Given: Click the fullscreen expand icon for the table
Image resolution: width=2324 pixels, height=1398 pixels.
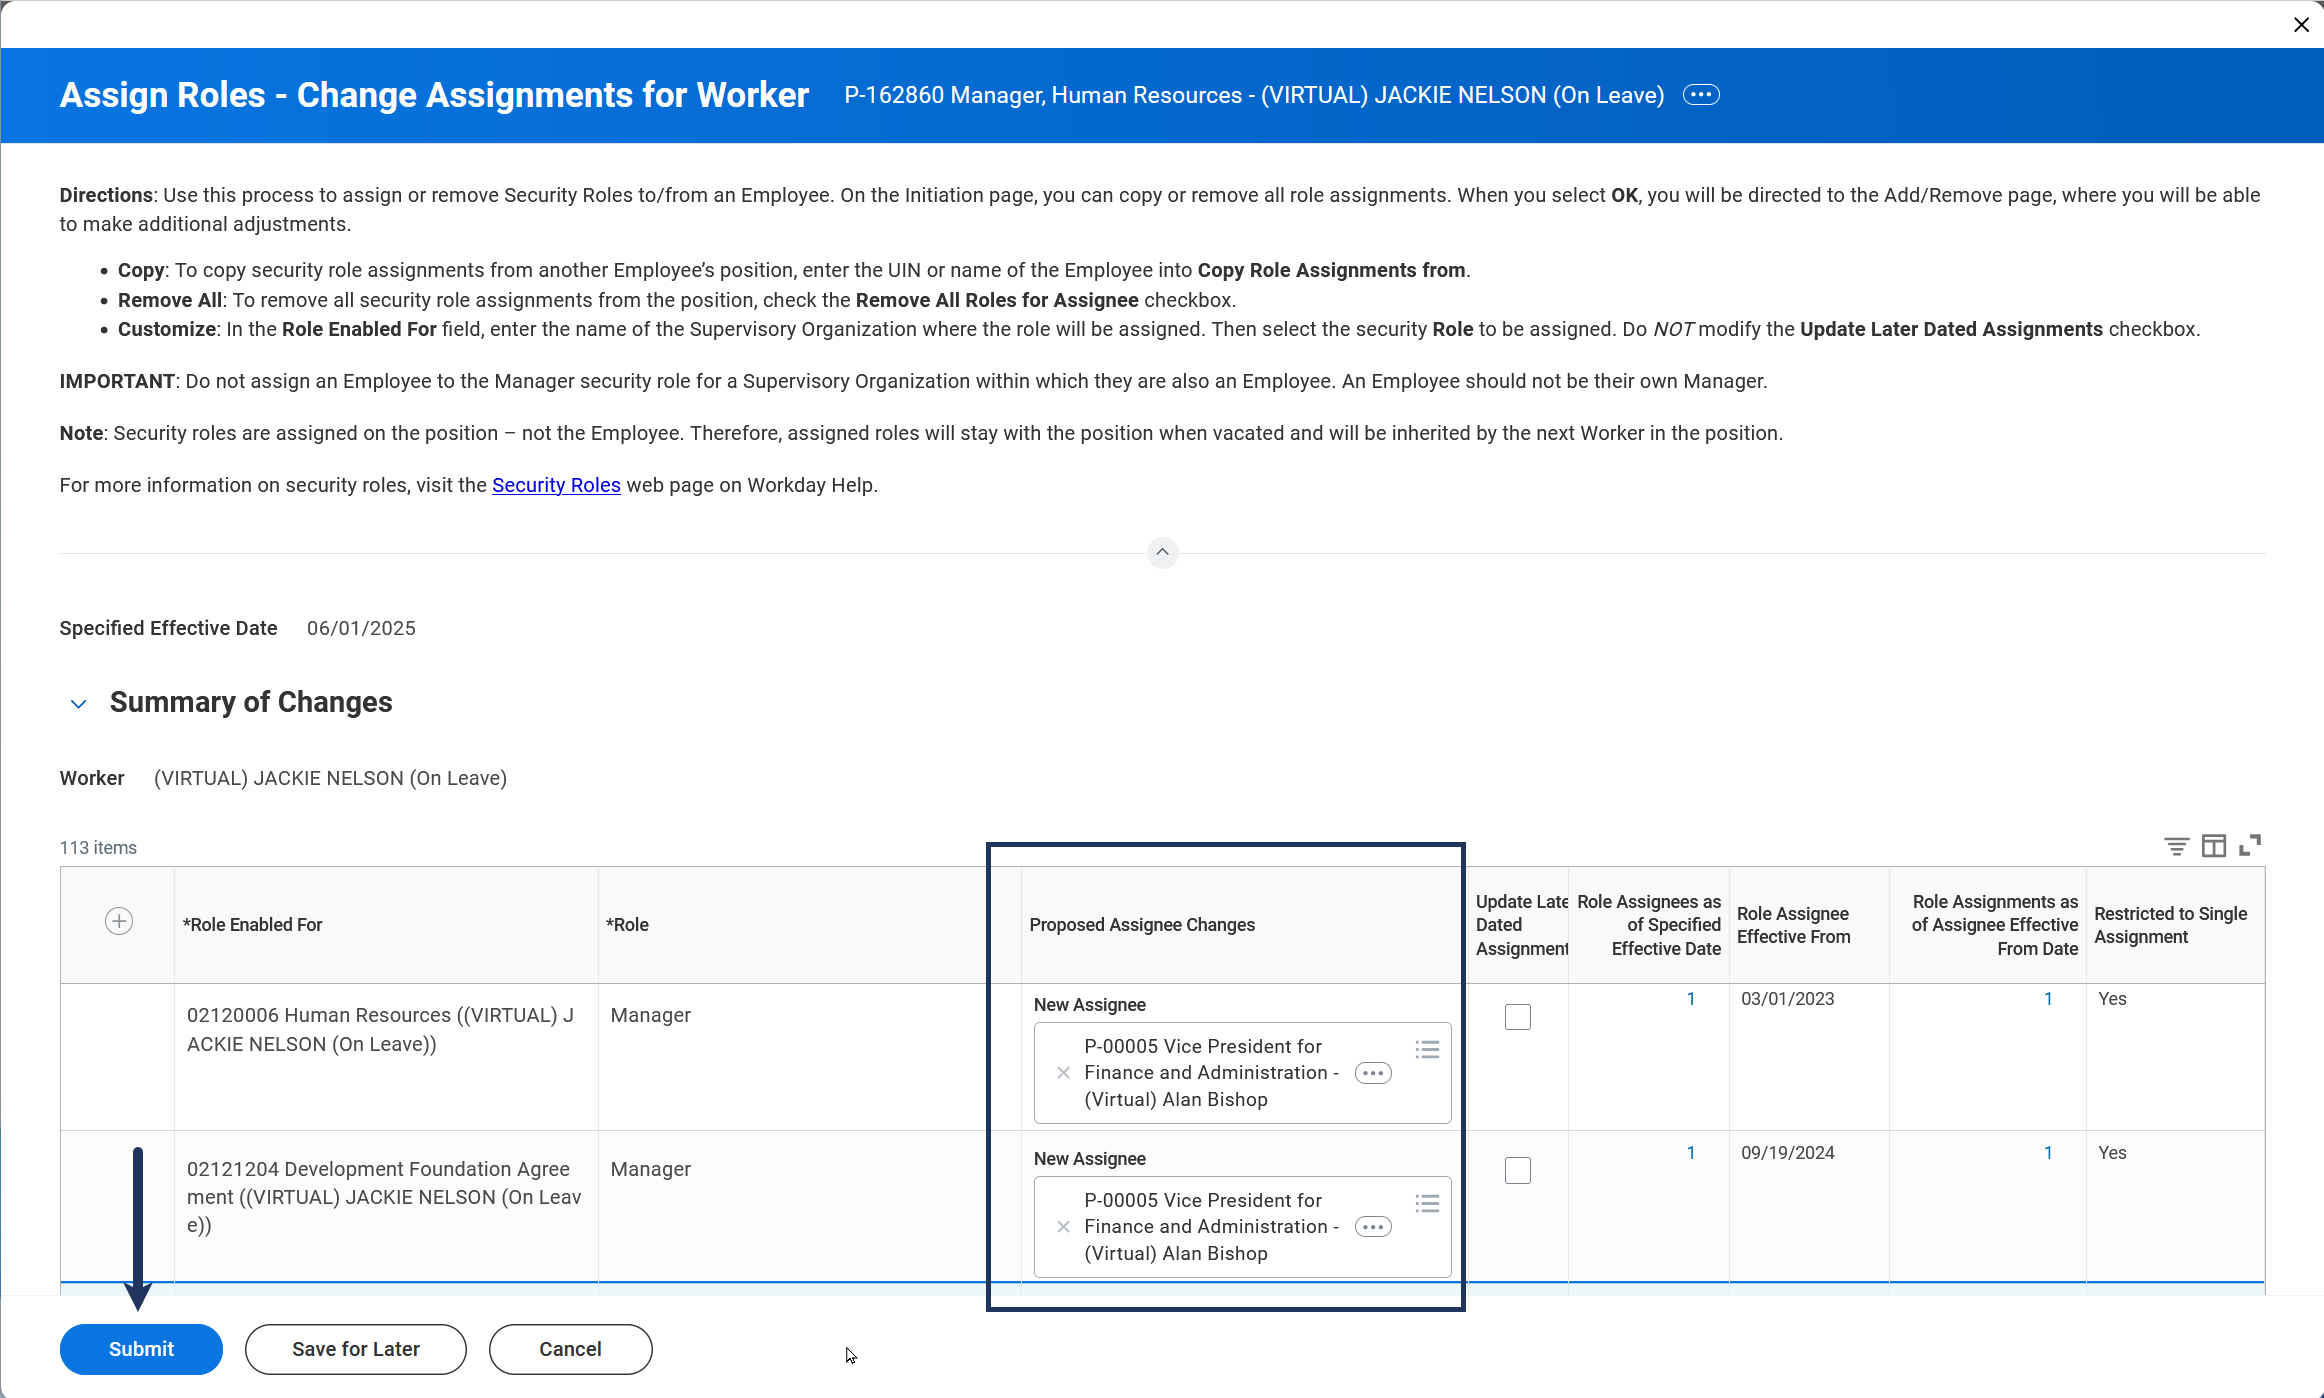Looking at the screenshot, I should [x=2250, y=846].
